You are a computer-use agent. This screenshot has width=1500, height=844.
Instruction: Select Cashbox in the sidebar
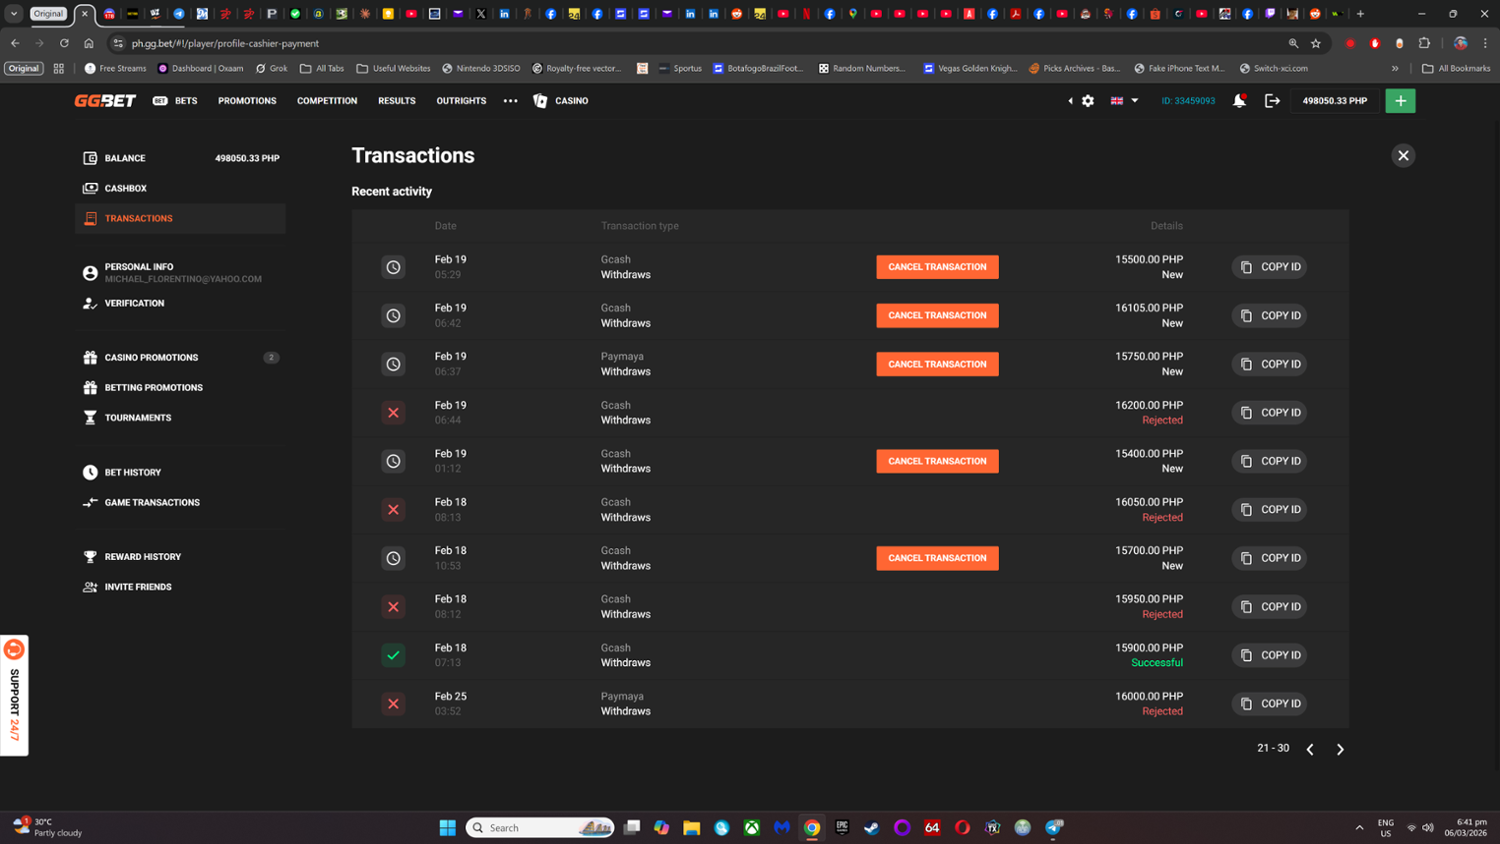(126, 188)
